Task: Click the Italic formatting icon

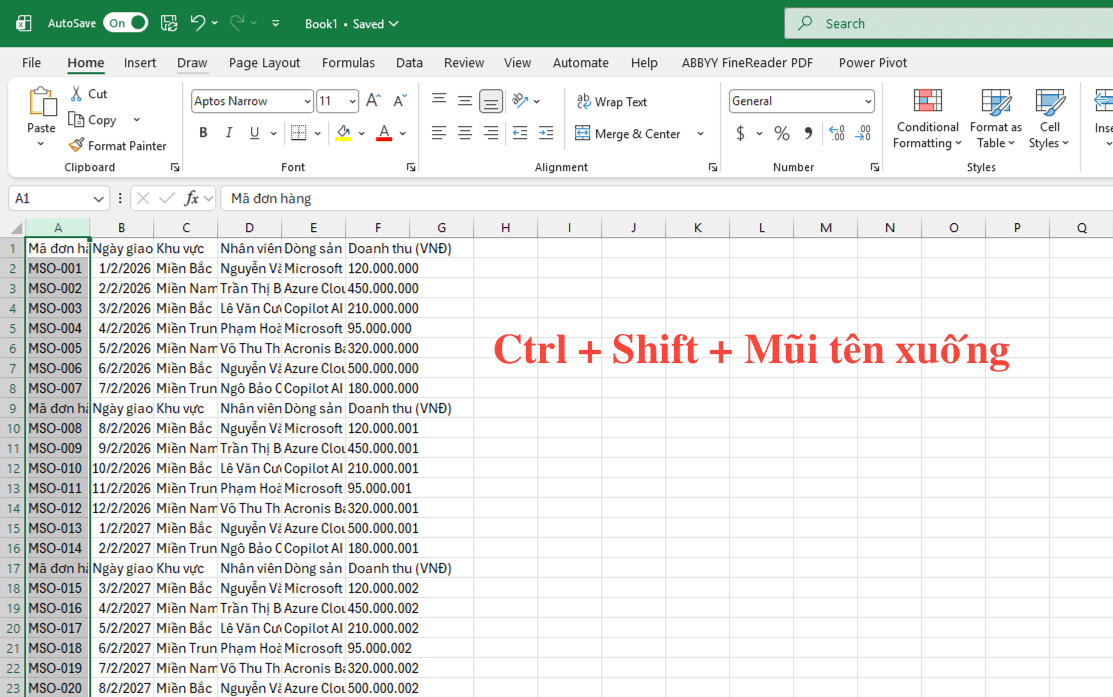Action: tap(229, 133)
